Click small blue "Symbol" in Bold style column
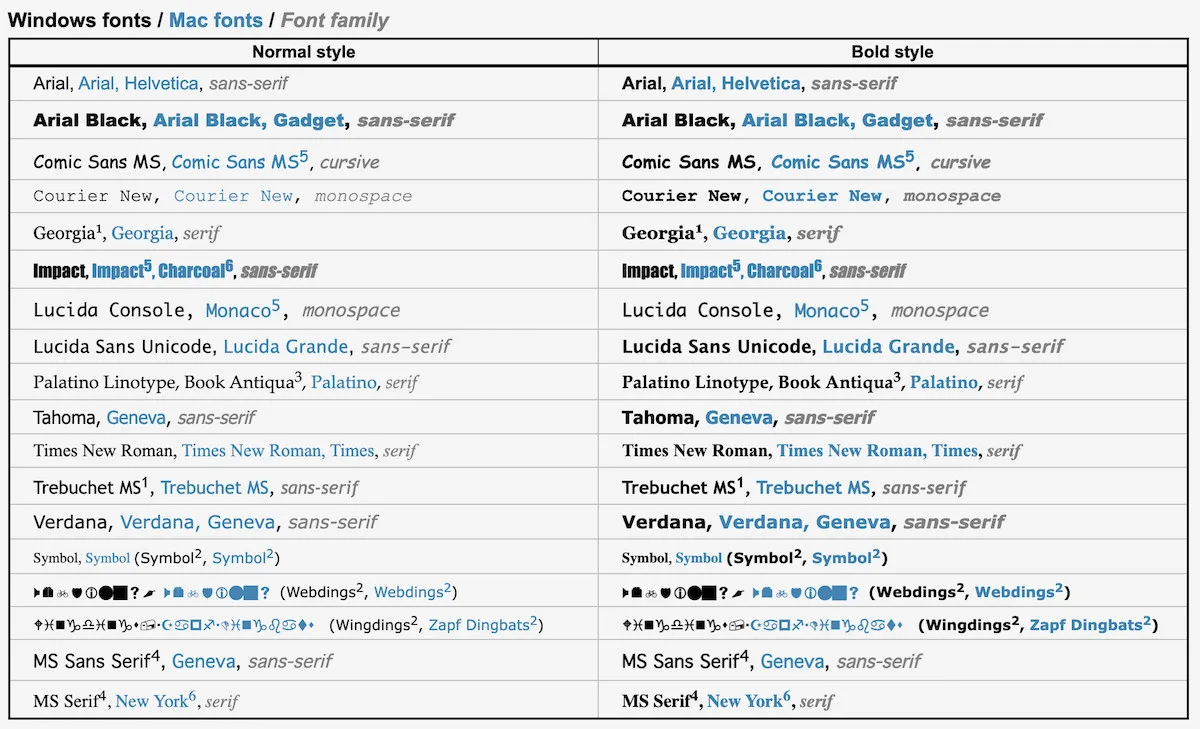The height and width of the screenshot is (729, 1200). [698, 558]
